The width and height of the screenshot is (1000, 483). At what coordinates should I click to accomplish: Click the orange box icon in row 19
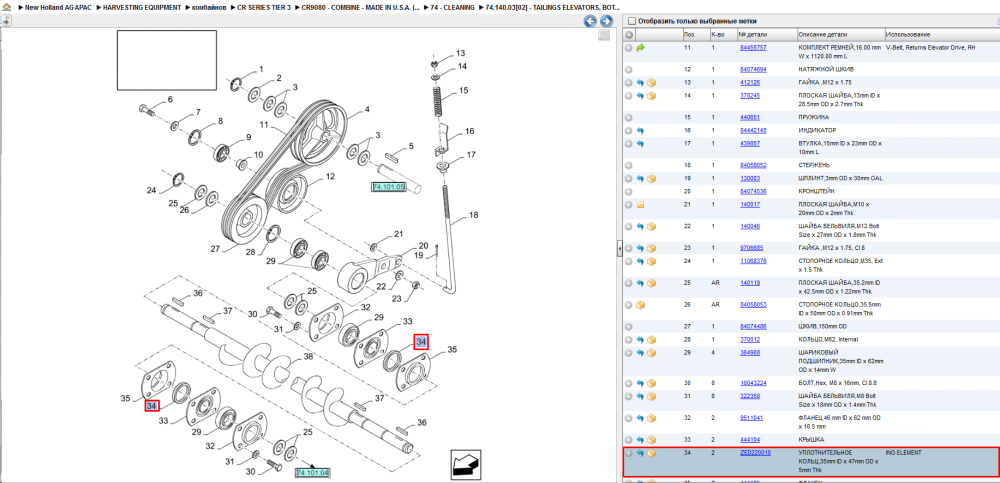[651, 179]
